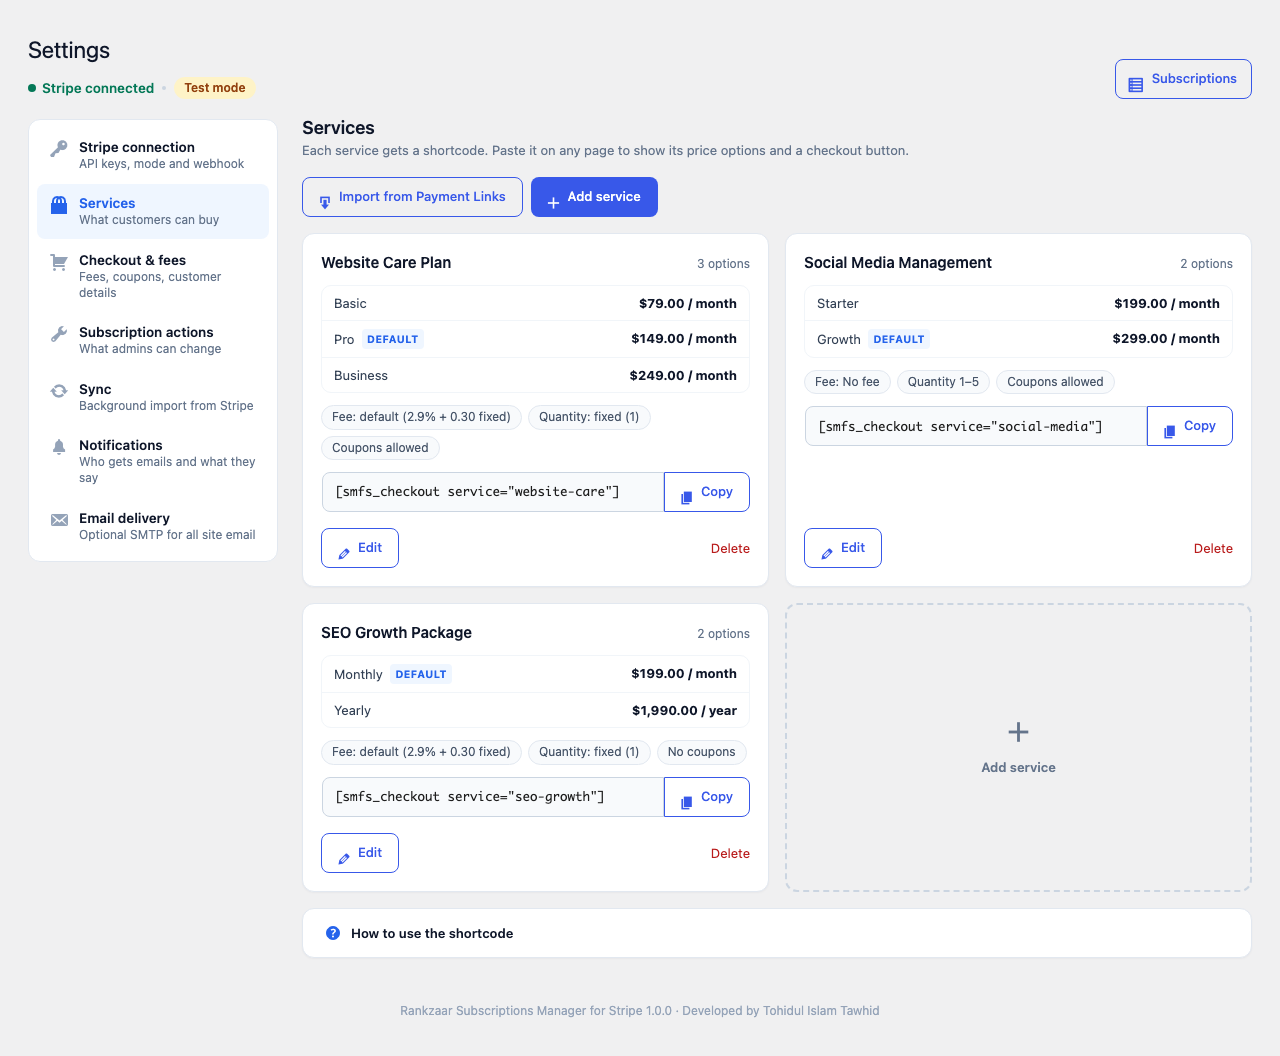Delete the Social Media Management service
The height and width of the screenshot is (1056, 1280).
pos(1213,548)
